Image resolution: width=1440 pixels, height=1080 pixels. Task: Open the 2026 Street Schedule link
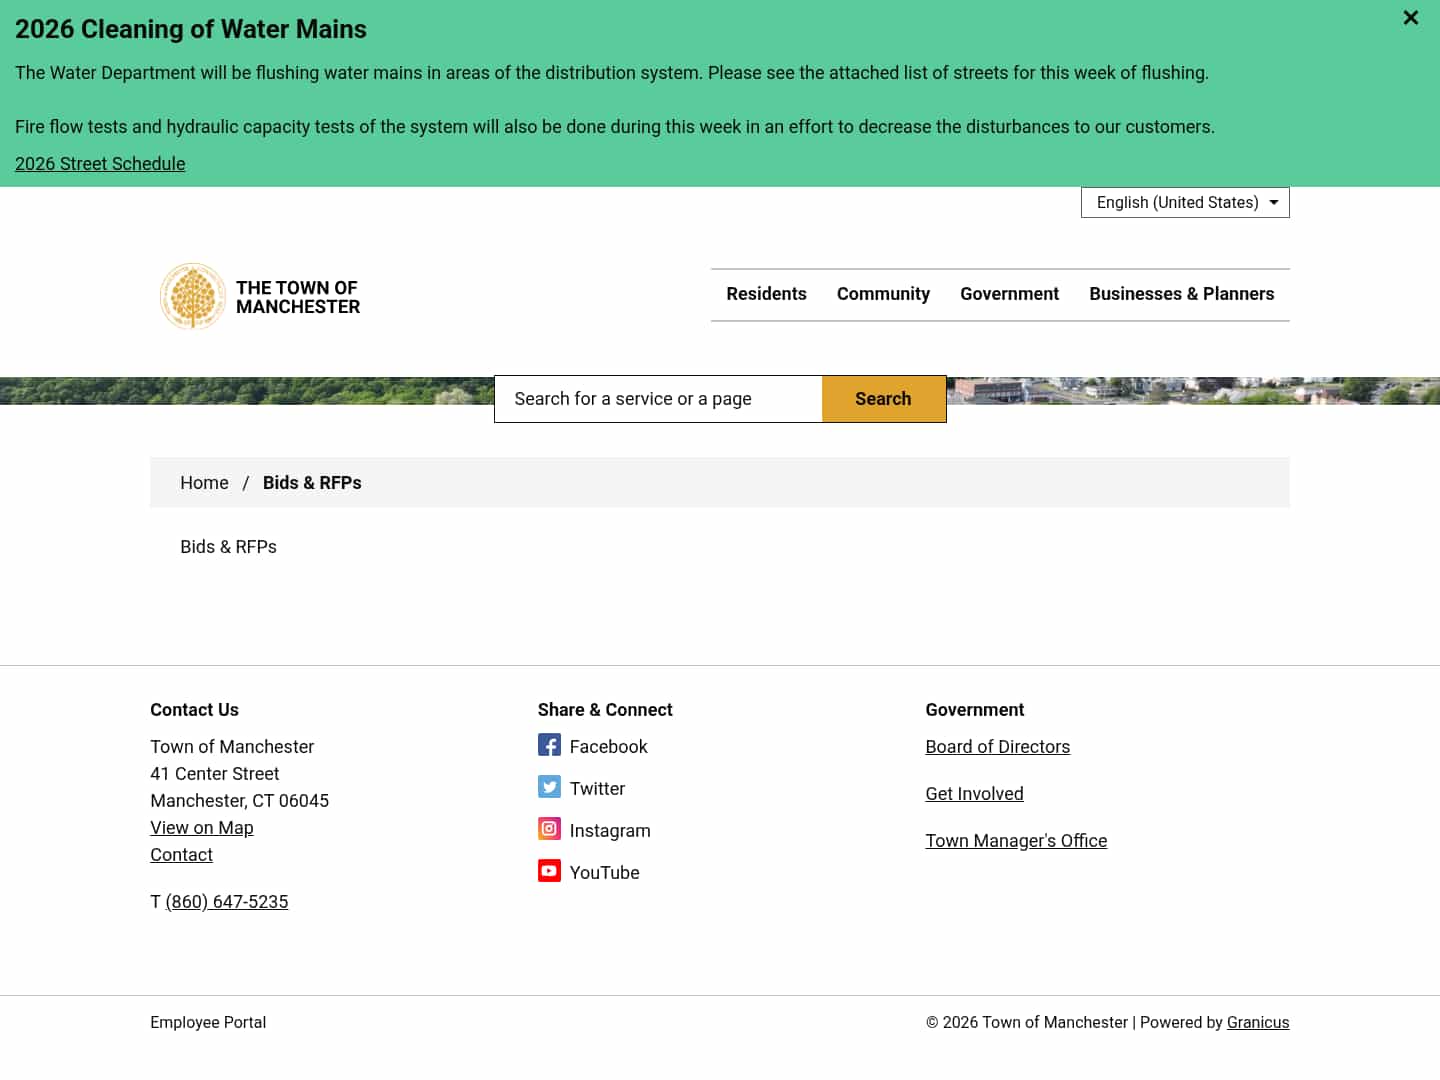click(100, 164)
